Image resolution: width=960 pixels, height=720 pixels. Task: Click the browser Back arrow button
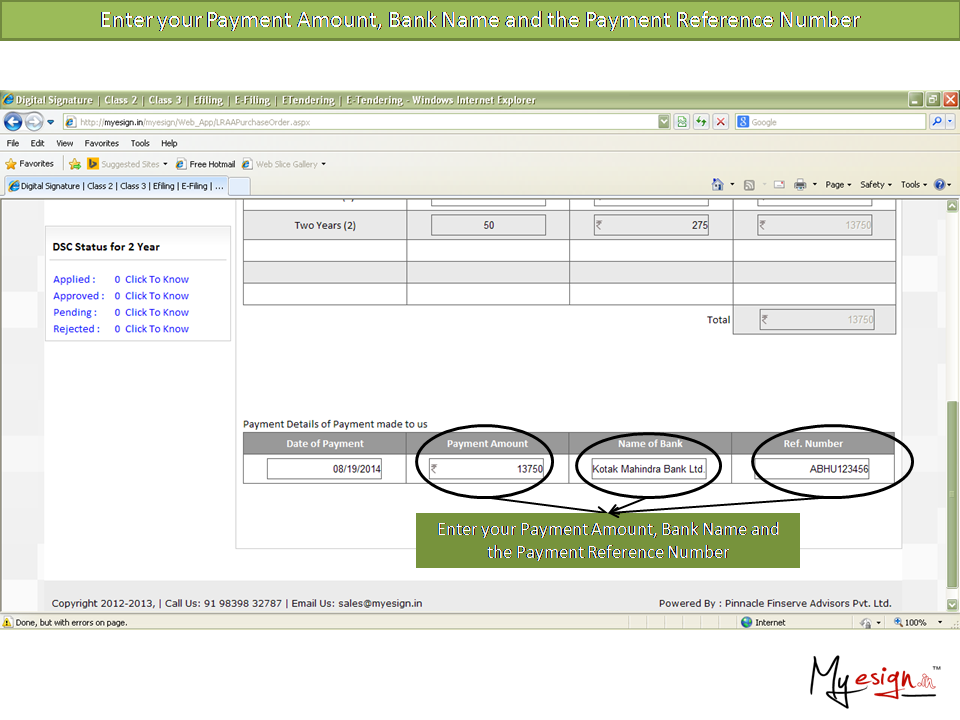pos(13,122)
